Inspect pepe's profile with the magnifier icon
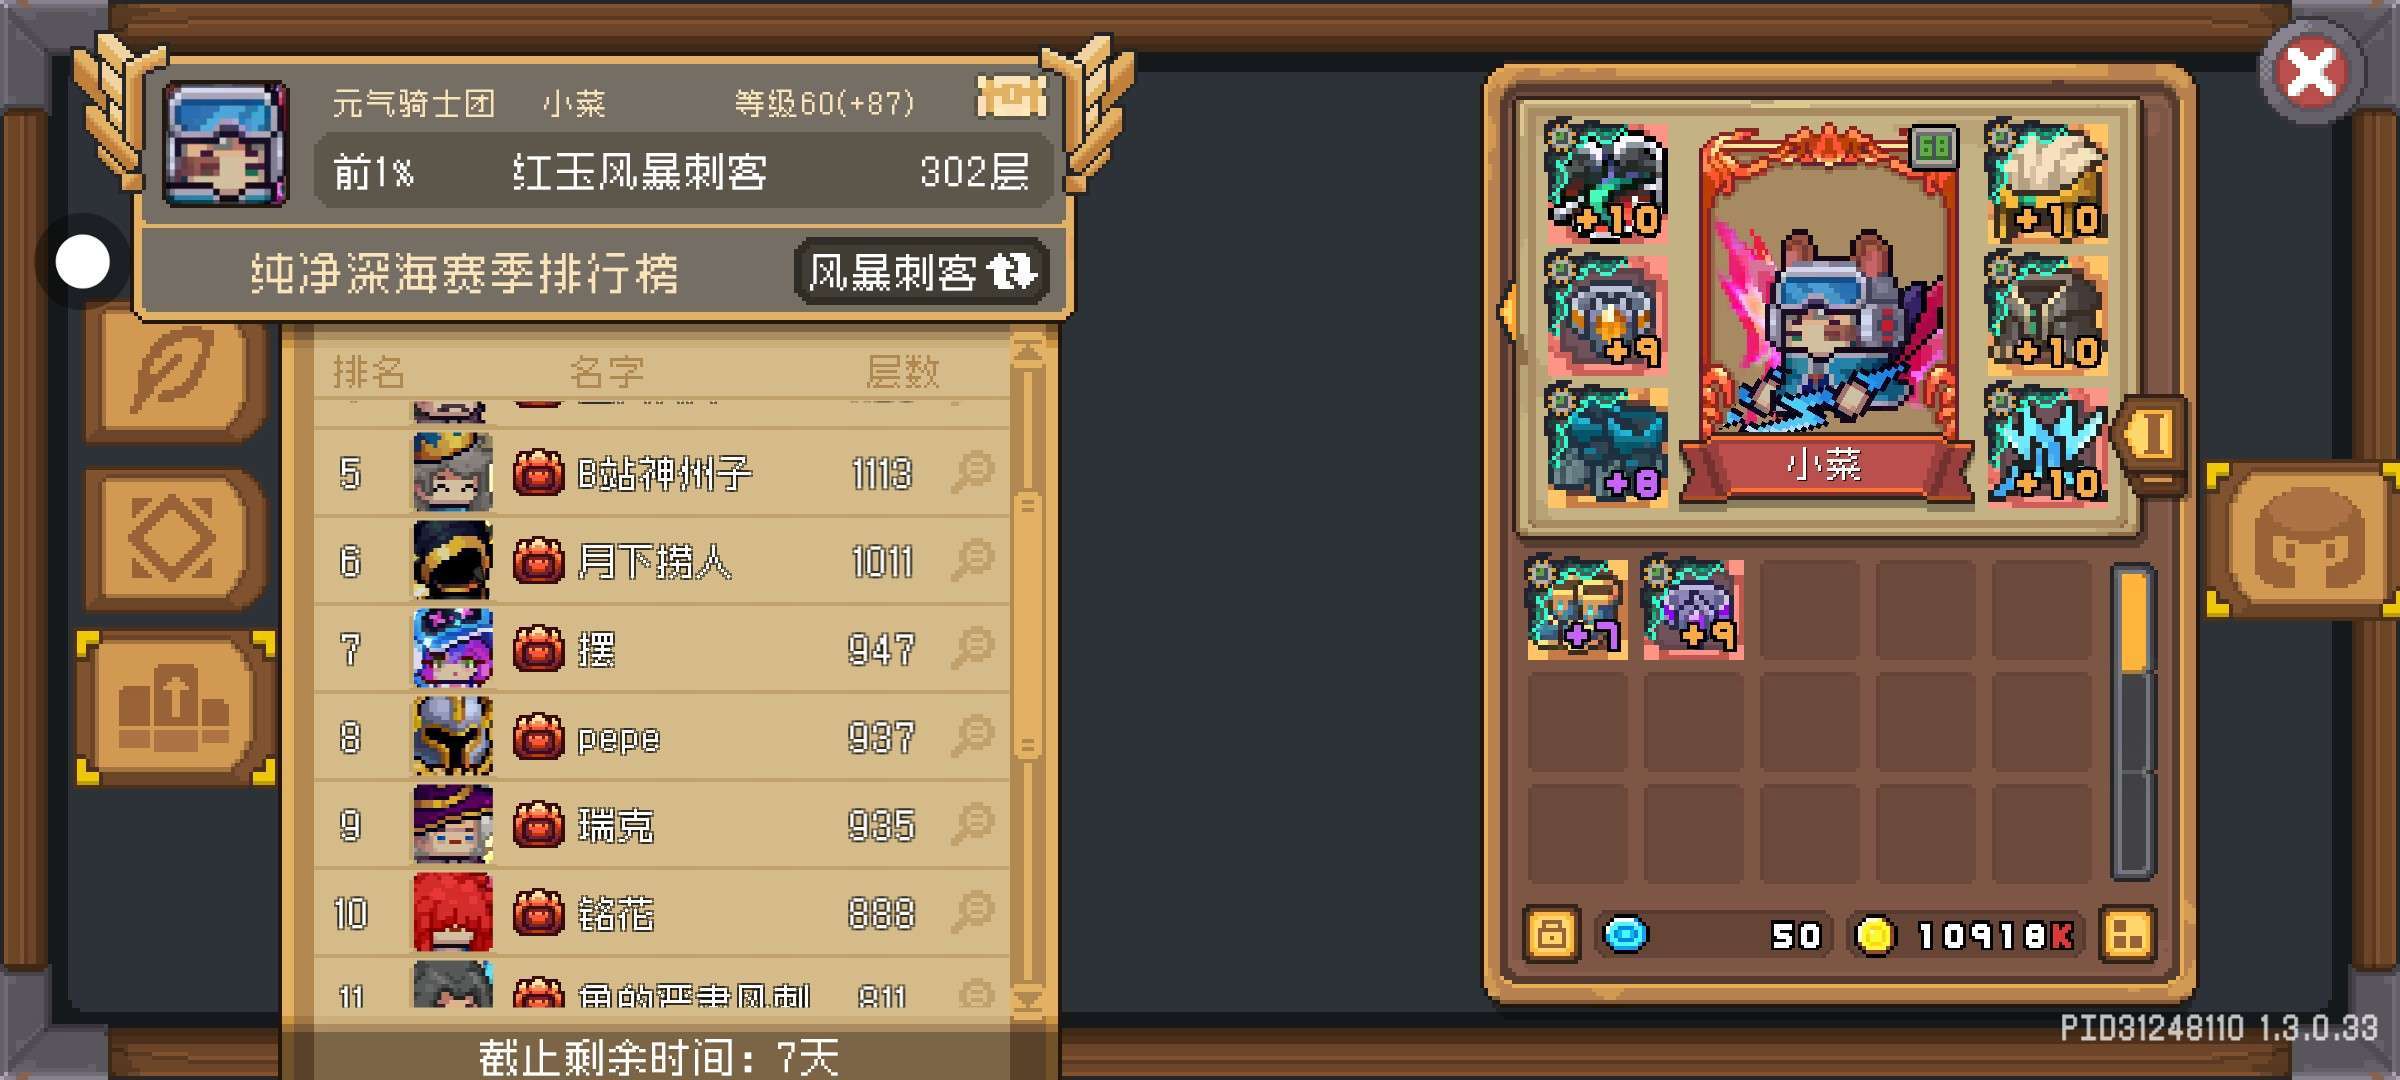This screenshot has height=1080, width=2400. 972,736
